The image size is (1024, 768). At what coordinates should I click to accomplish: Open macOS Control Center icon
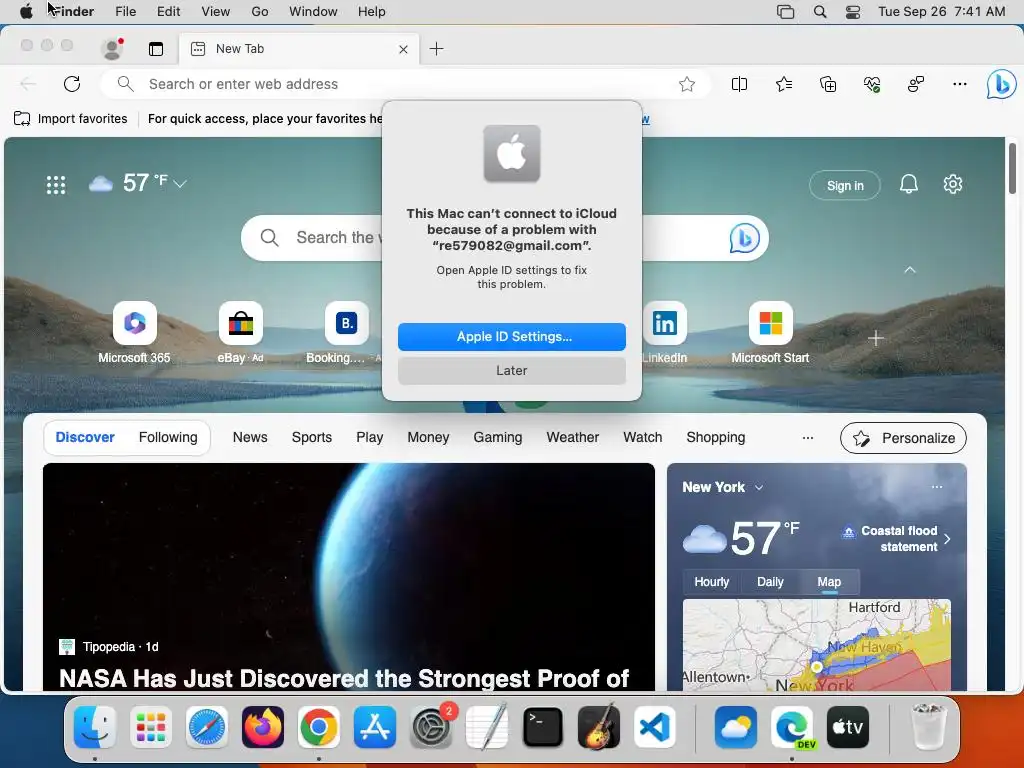point(853,12)
